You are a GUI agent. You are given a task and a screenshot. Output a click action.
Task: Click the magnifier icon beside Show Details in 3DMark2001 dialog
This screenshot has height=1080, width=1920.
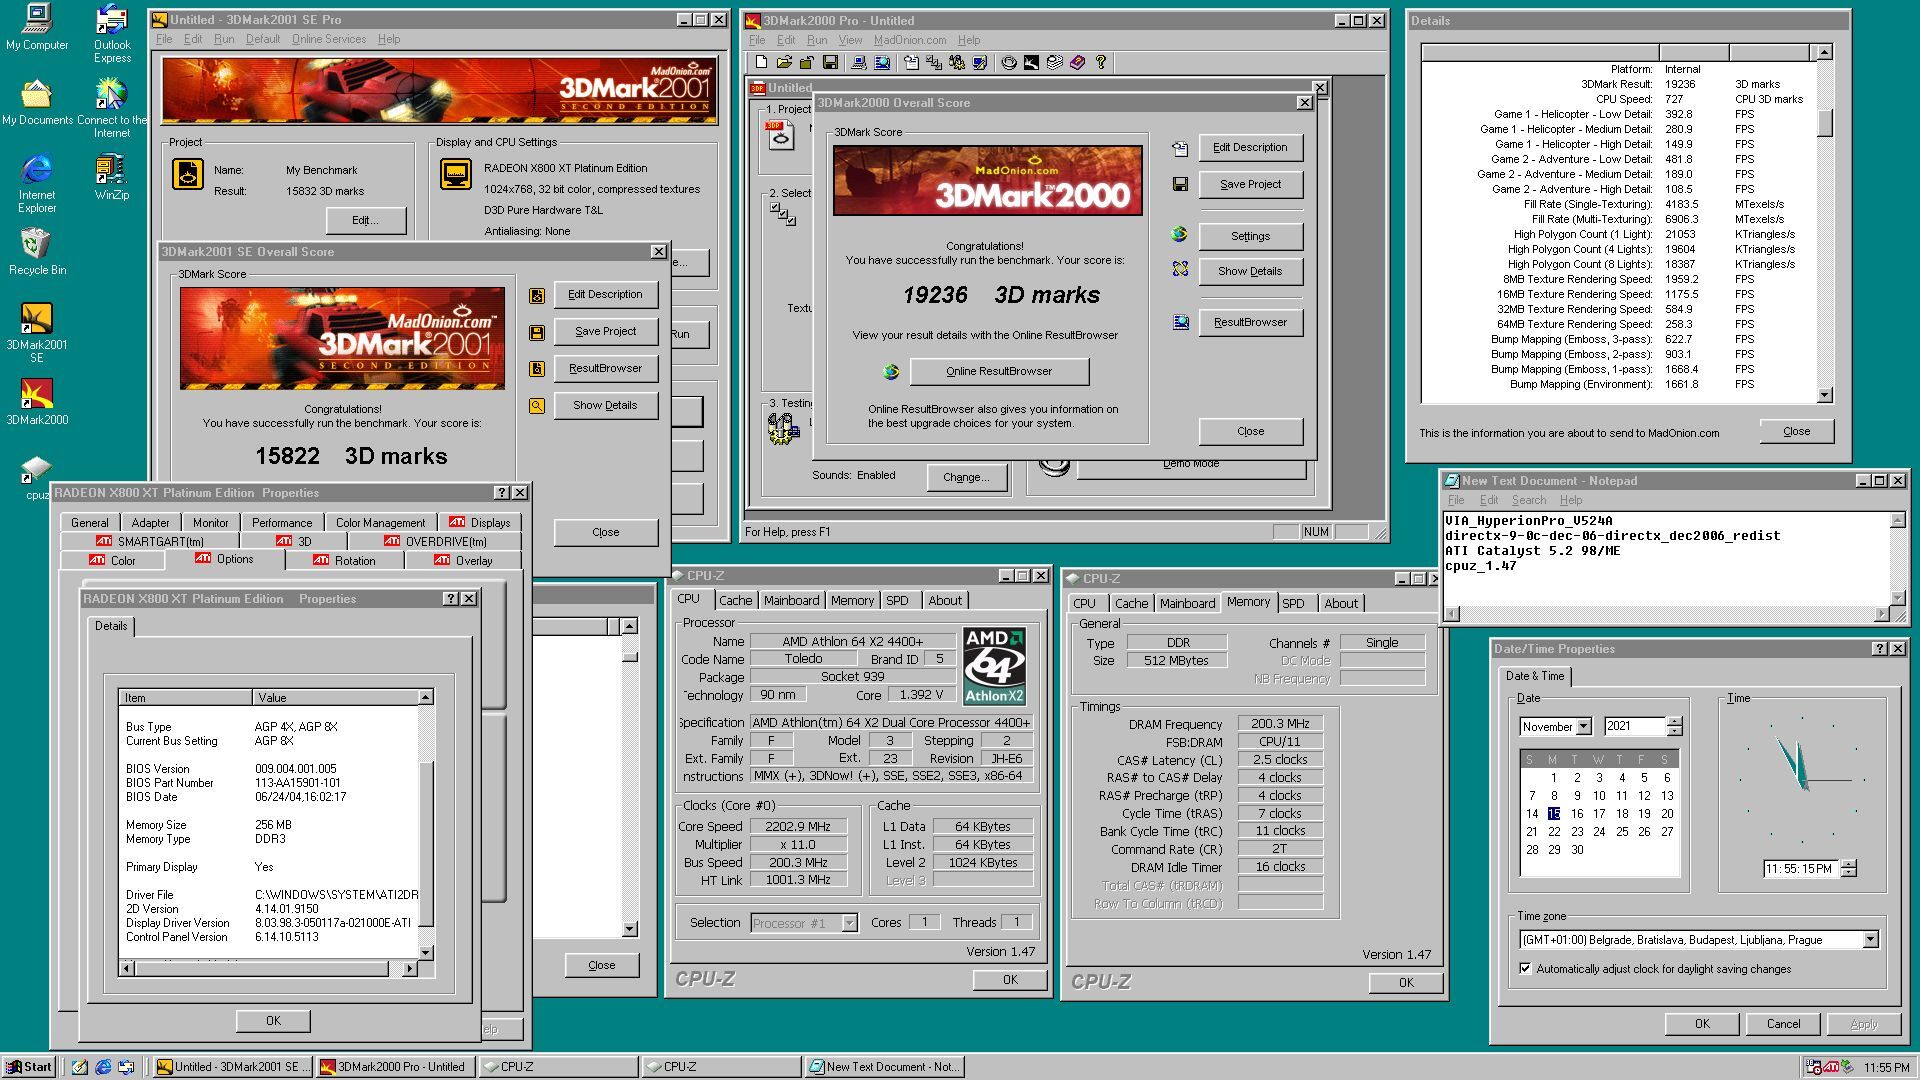point(537,406)
